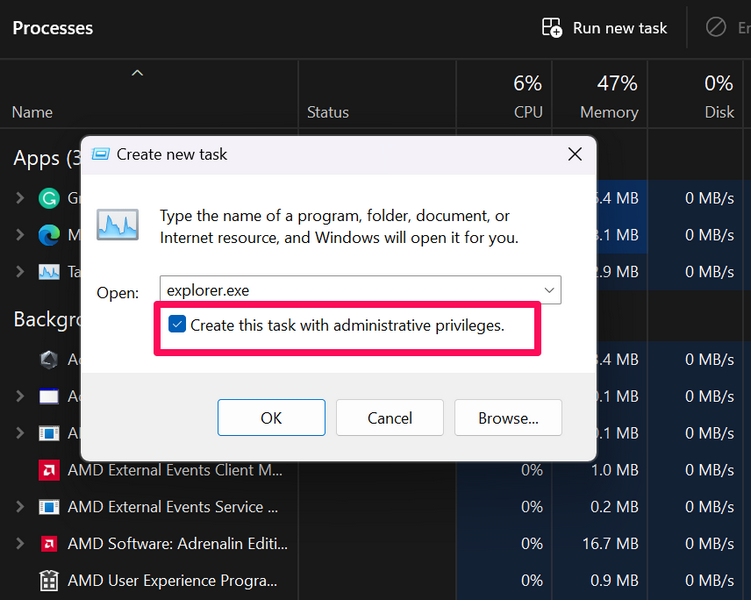Screen dimensions: 751x600
Task: Uncheck Create this task with administrative privileges
Action: pyautogui.click(x=178, y=325)
